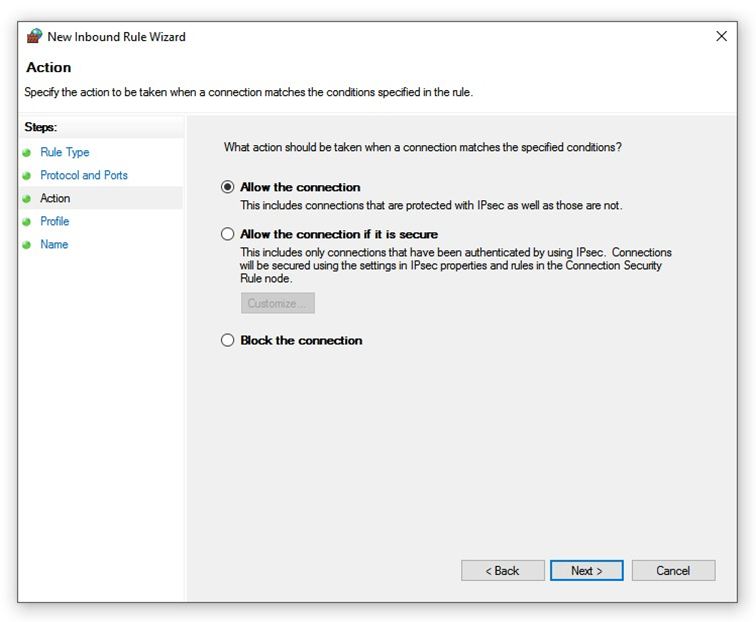The width and height of the screenshot is (756, 622).
Task: Click the green bullet beside Profile step
Action: tap(27, 222)
